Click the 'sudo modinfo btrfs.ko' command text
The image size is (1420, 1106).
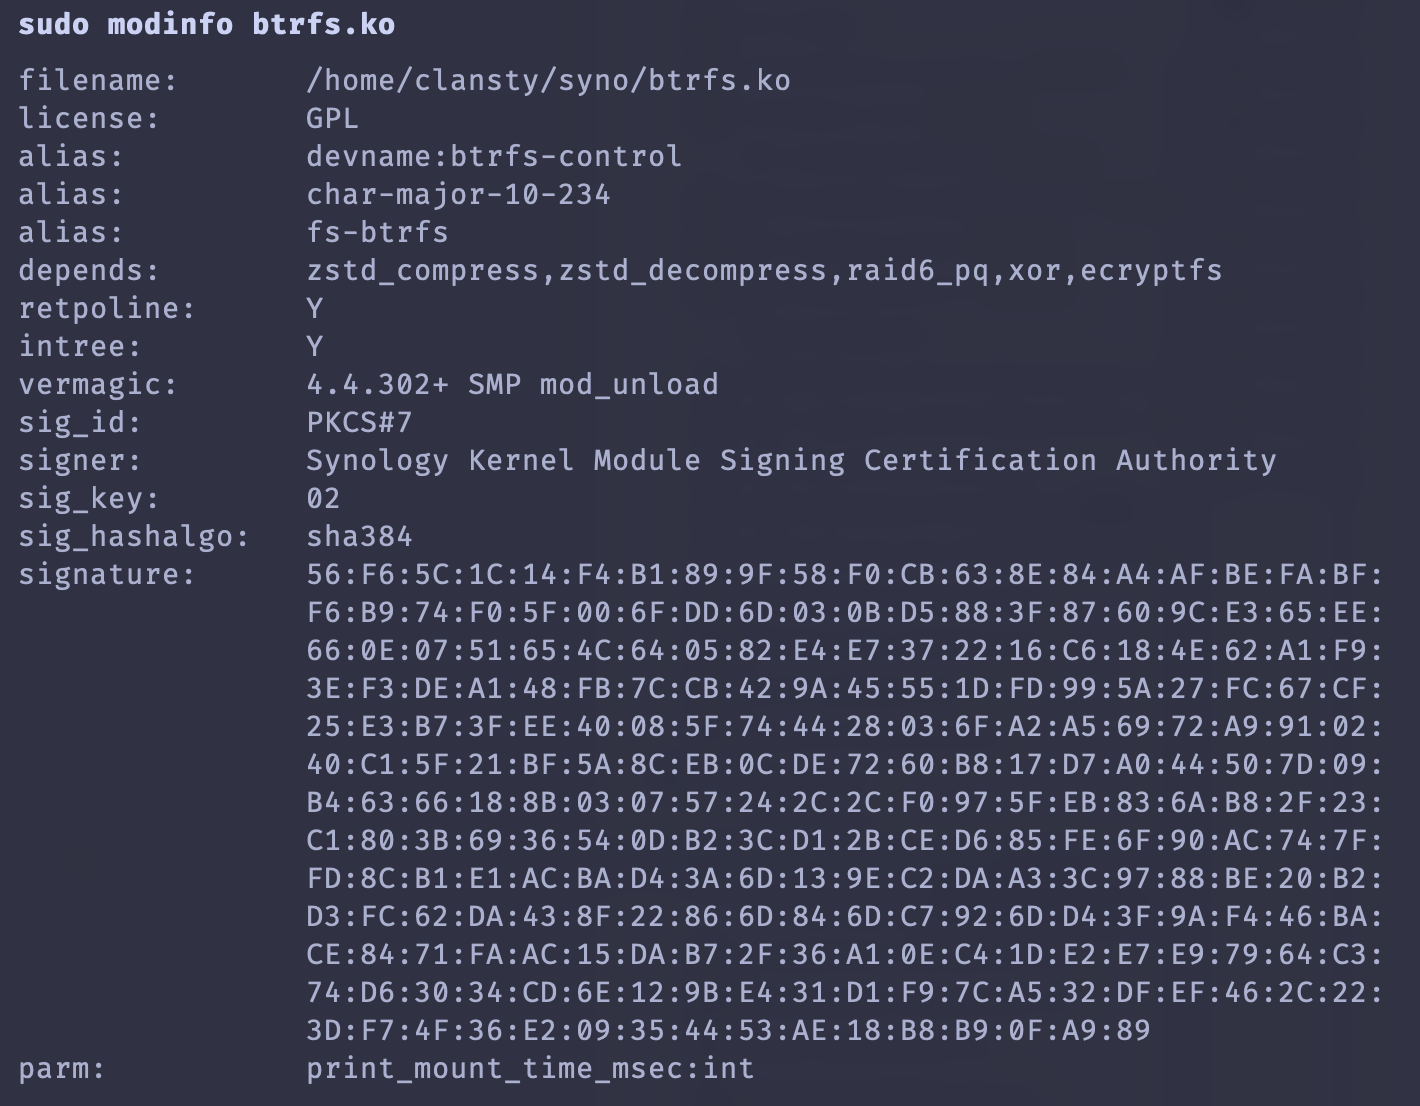(x=206, y=24)
